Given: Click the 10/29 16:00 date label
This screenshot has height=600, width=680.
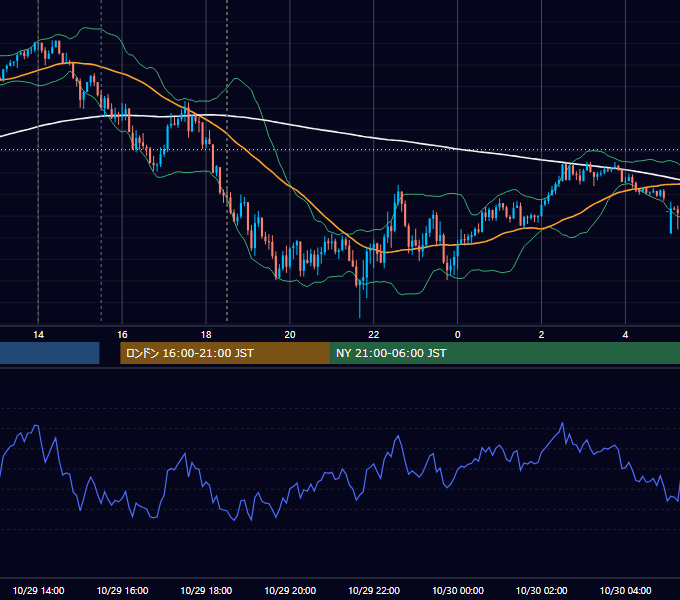Looking at the screenshot, I should click(122, 590).
